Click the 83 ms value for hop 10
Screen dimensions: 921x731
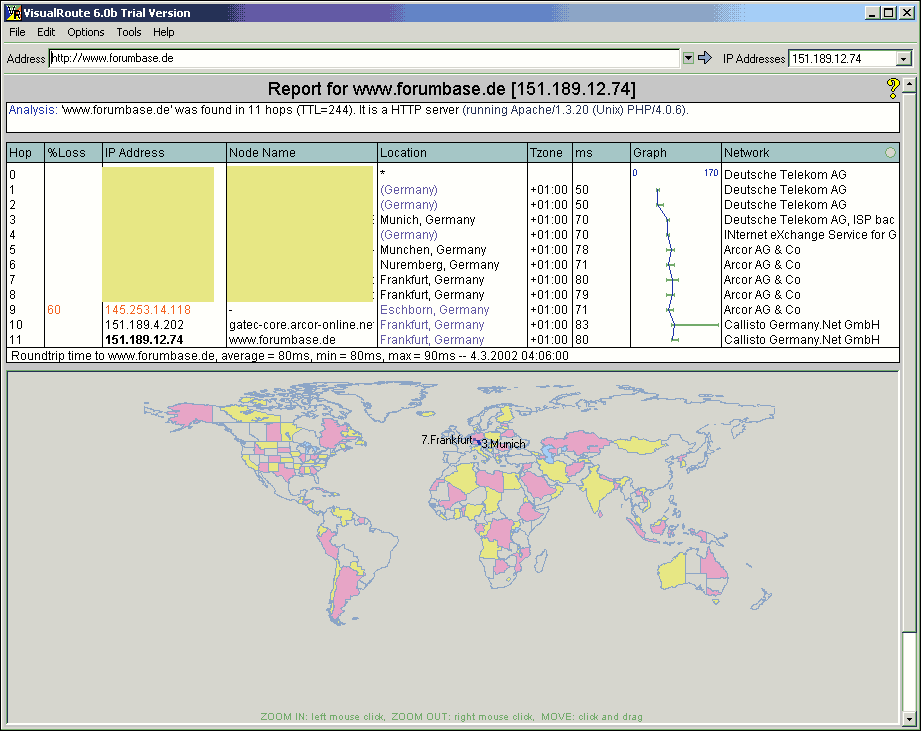(x=582, y=325)
